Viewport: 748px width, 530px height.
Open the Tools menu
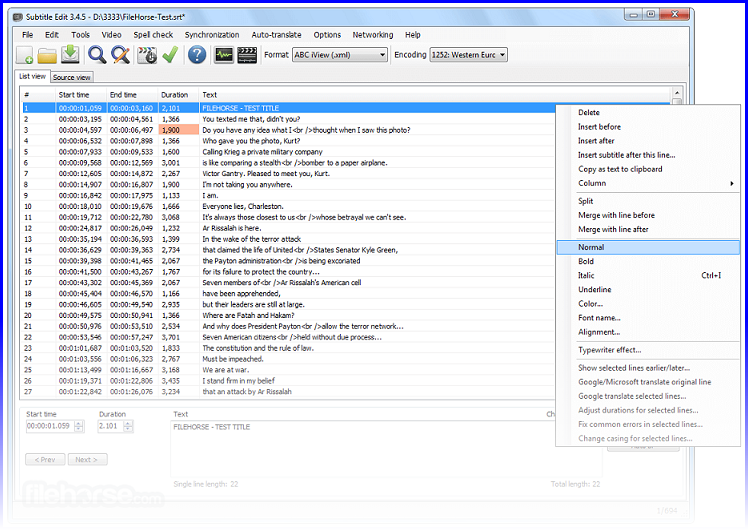(x=80, y=35)
